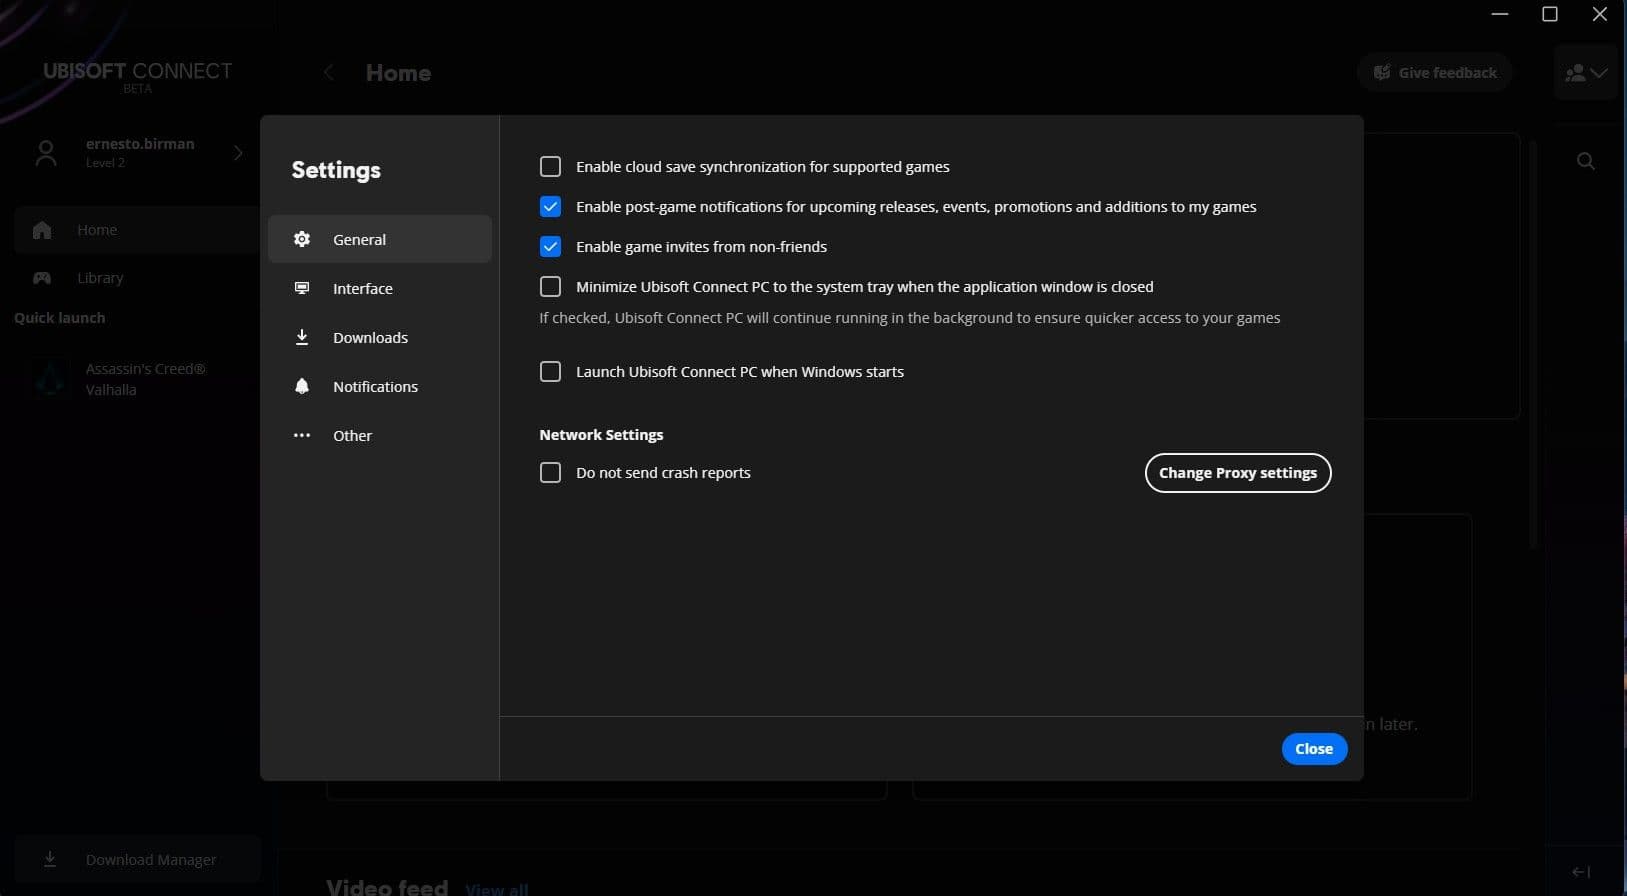
Task: Disable game invites from non-friends
Action: 550,246
